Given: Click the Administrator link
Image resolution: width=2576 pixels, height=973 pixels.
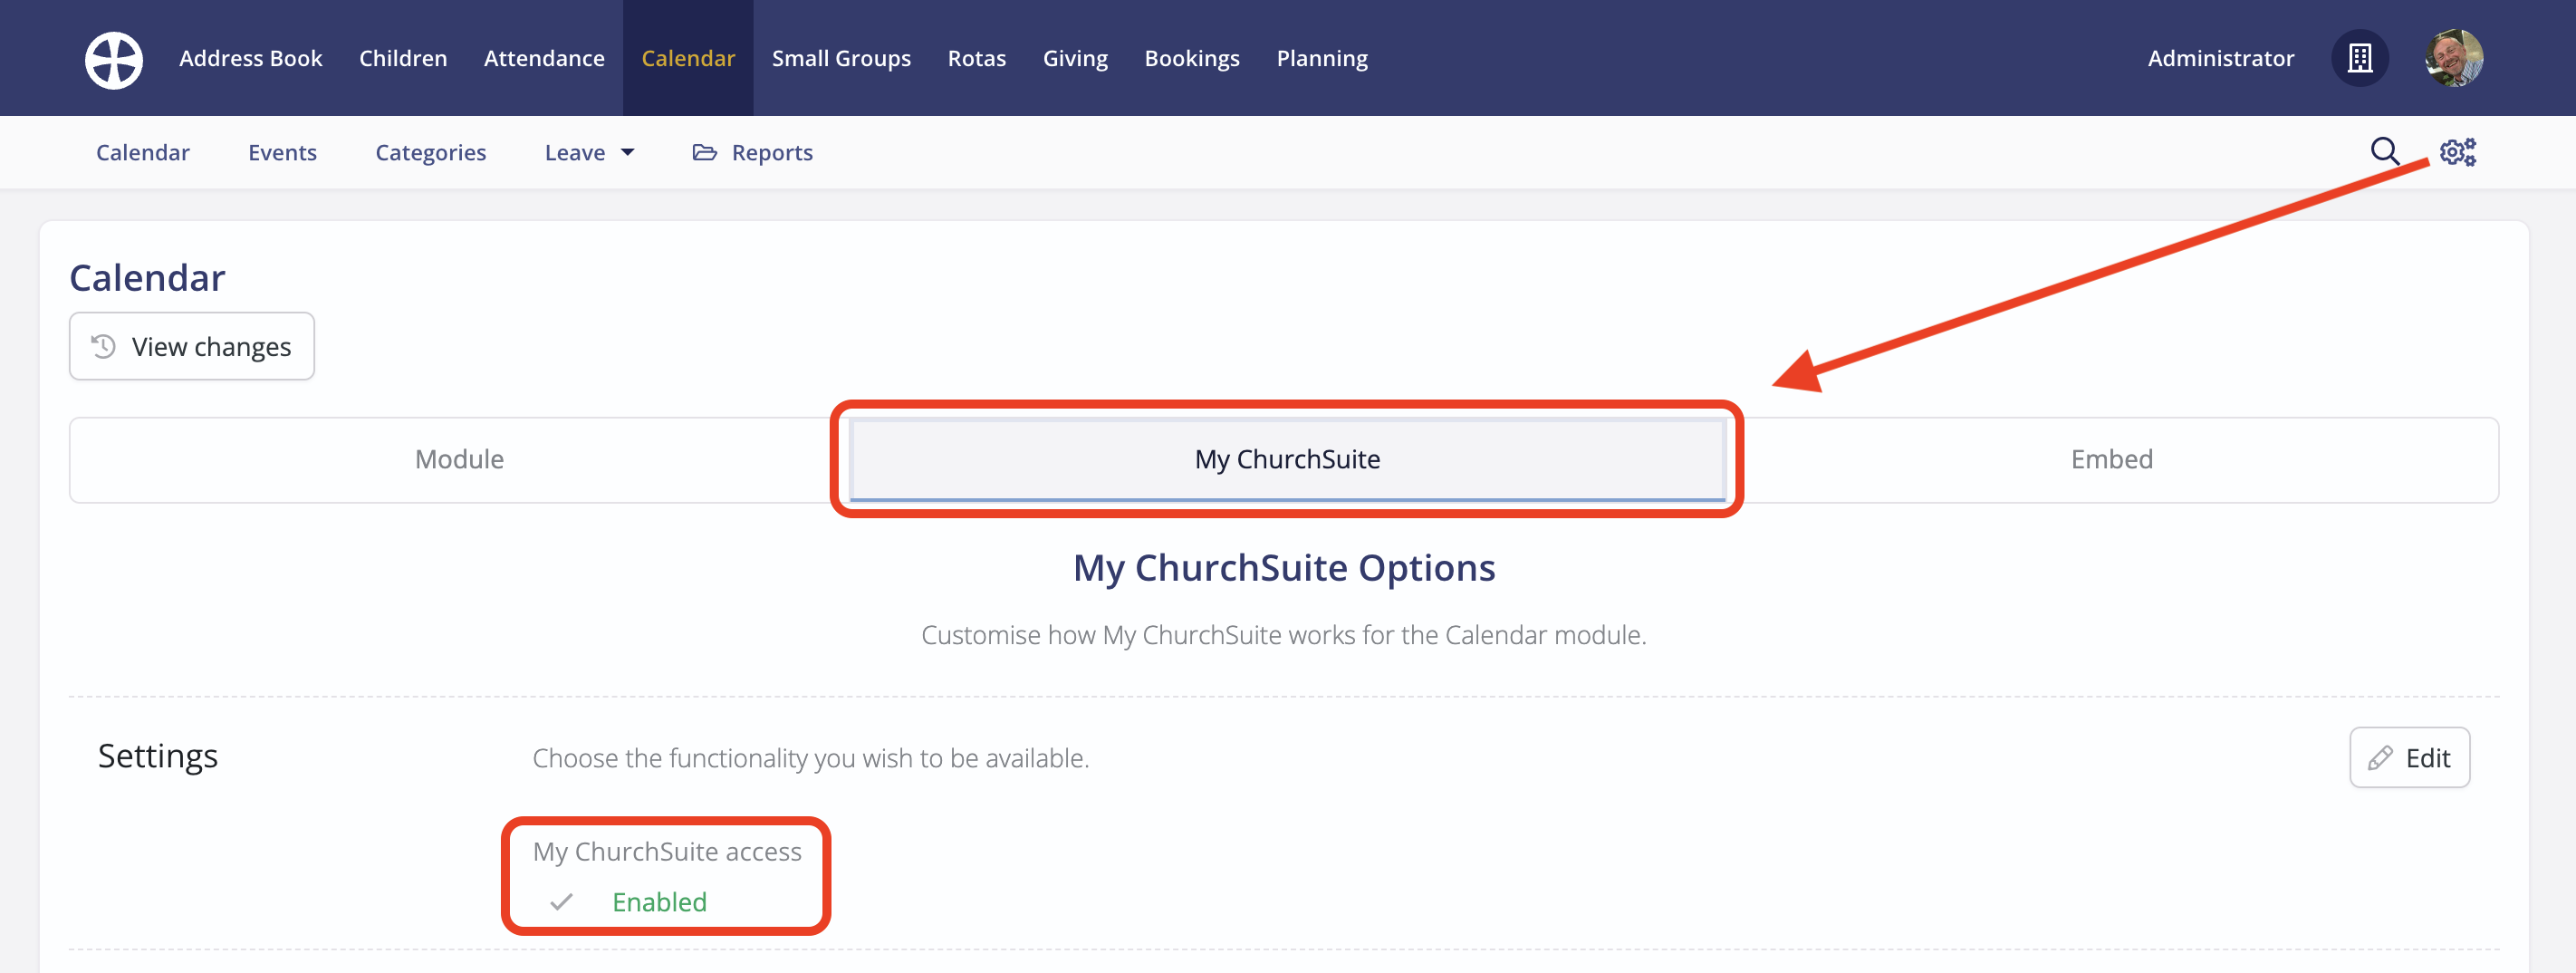Looking at the screenshot, I should (2221, 58).
